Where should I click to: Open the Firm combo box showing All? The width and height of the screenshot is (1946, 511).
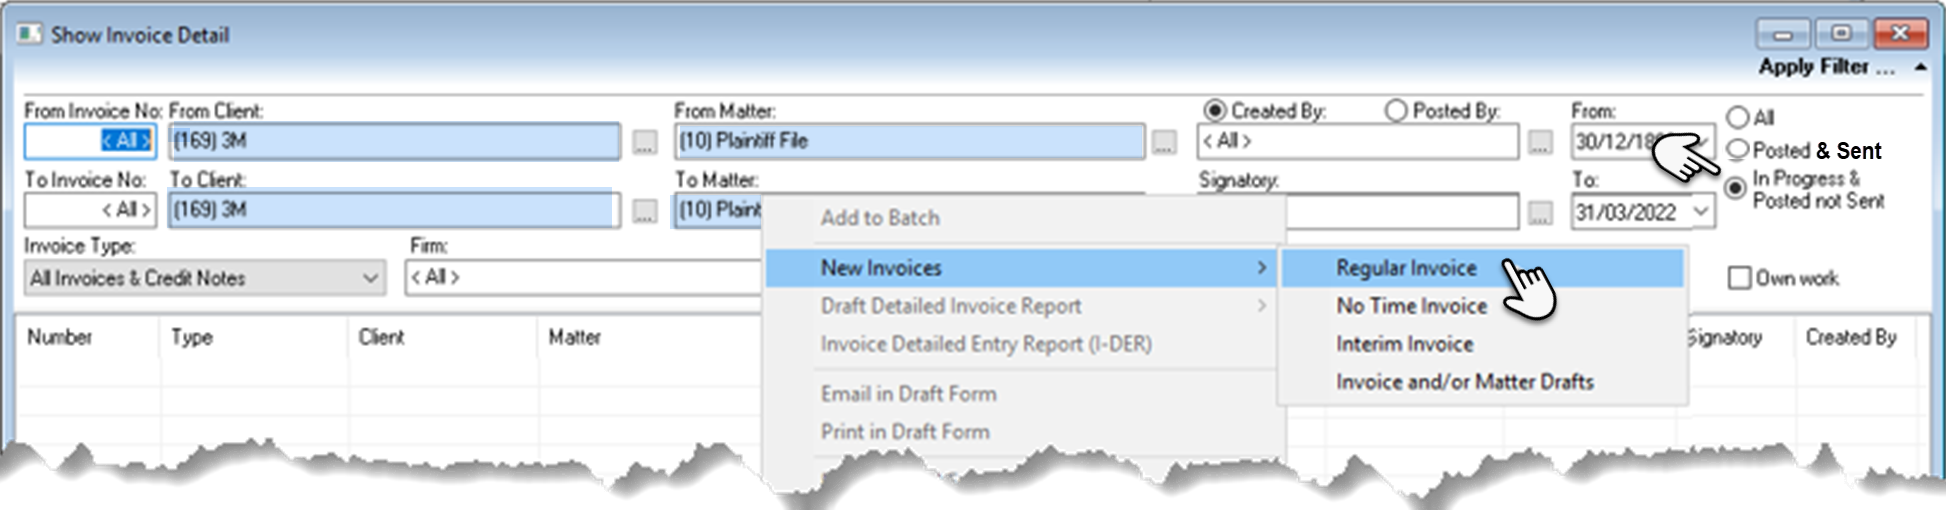pos(584,277)
